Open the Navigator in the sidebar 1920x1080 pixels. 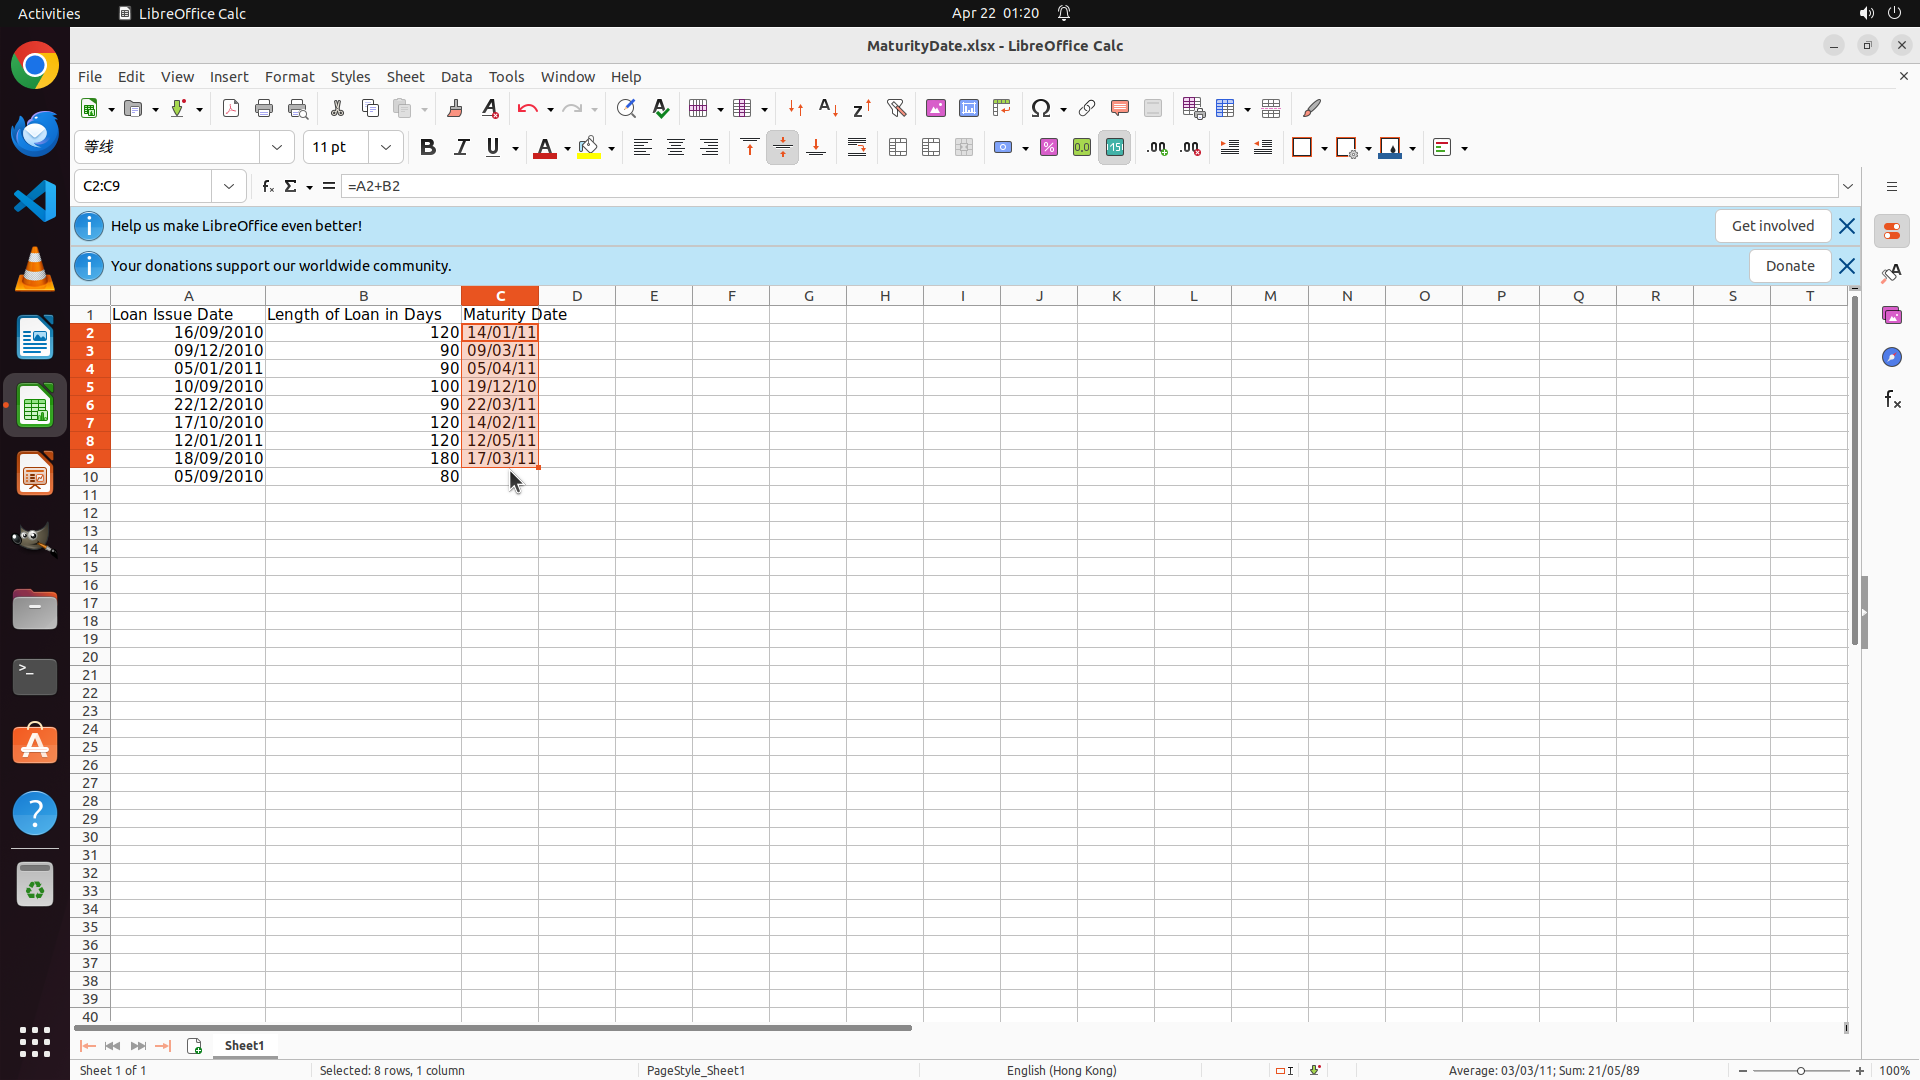(x=1891, y=357)
